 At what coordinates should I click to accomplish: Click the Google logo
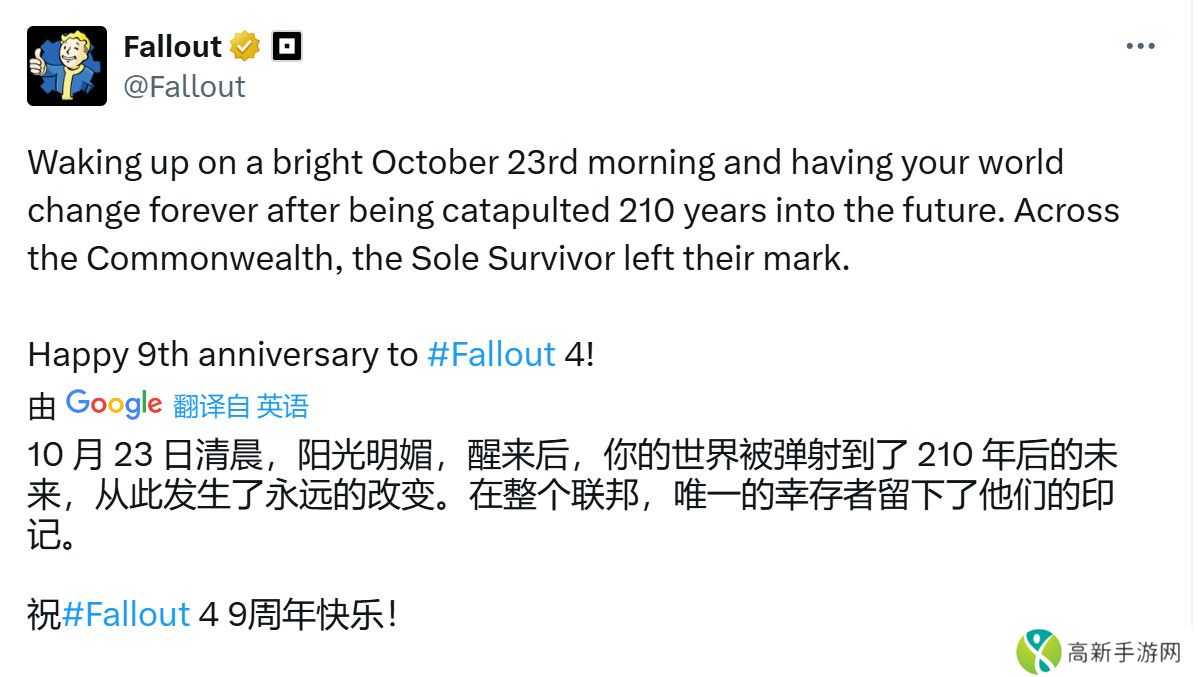tap(114, 404)
